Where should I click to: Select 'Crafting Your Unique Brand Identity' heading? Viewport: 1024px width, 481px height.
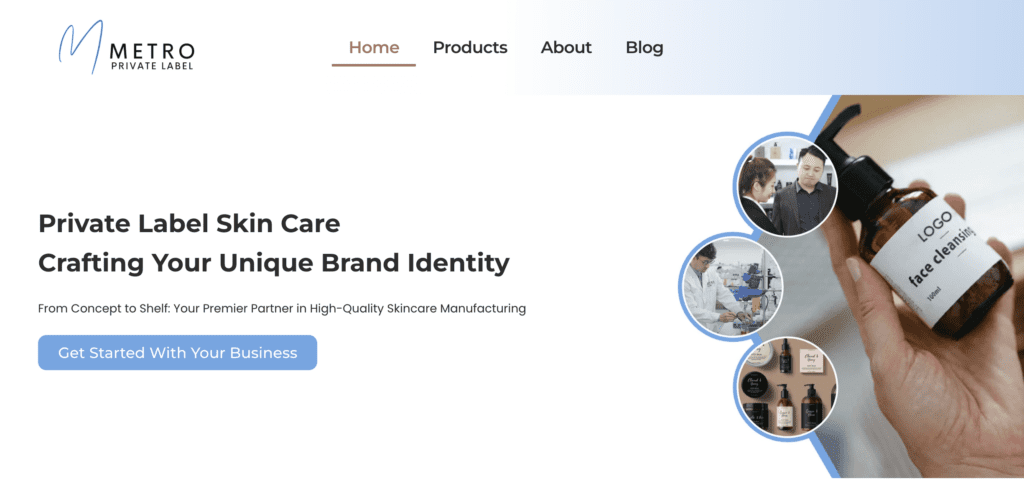pyautogui.click(x=274, y=263)
